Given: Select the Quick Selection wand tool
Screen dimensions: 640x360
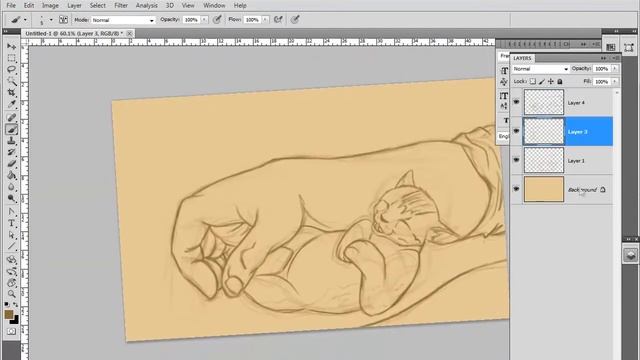Looking at the screenshot, I should 11,81.
